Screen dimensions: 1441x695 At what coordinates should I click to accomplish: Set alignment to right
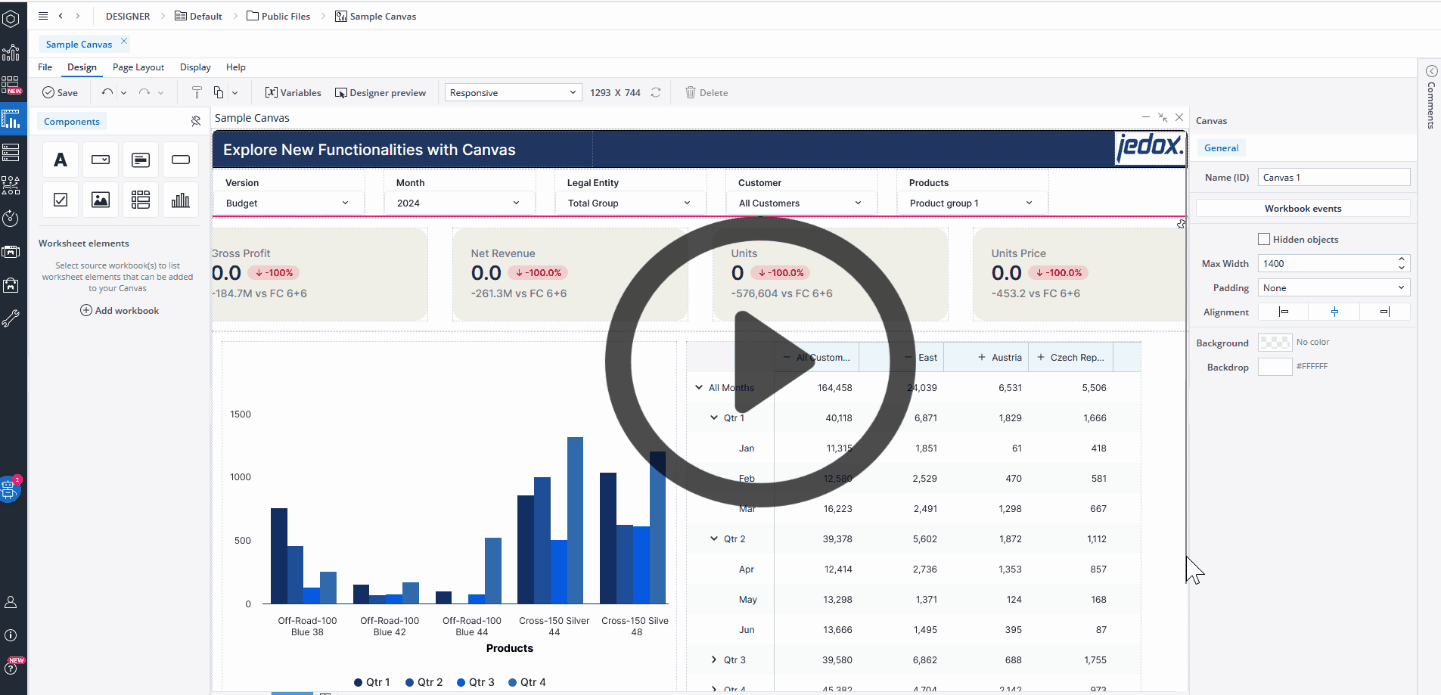[1384, 312]
